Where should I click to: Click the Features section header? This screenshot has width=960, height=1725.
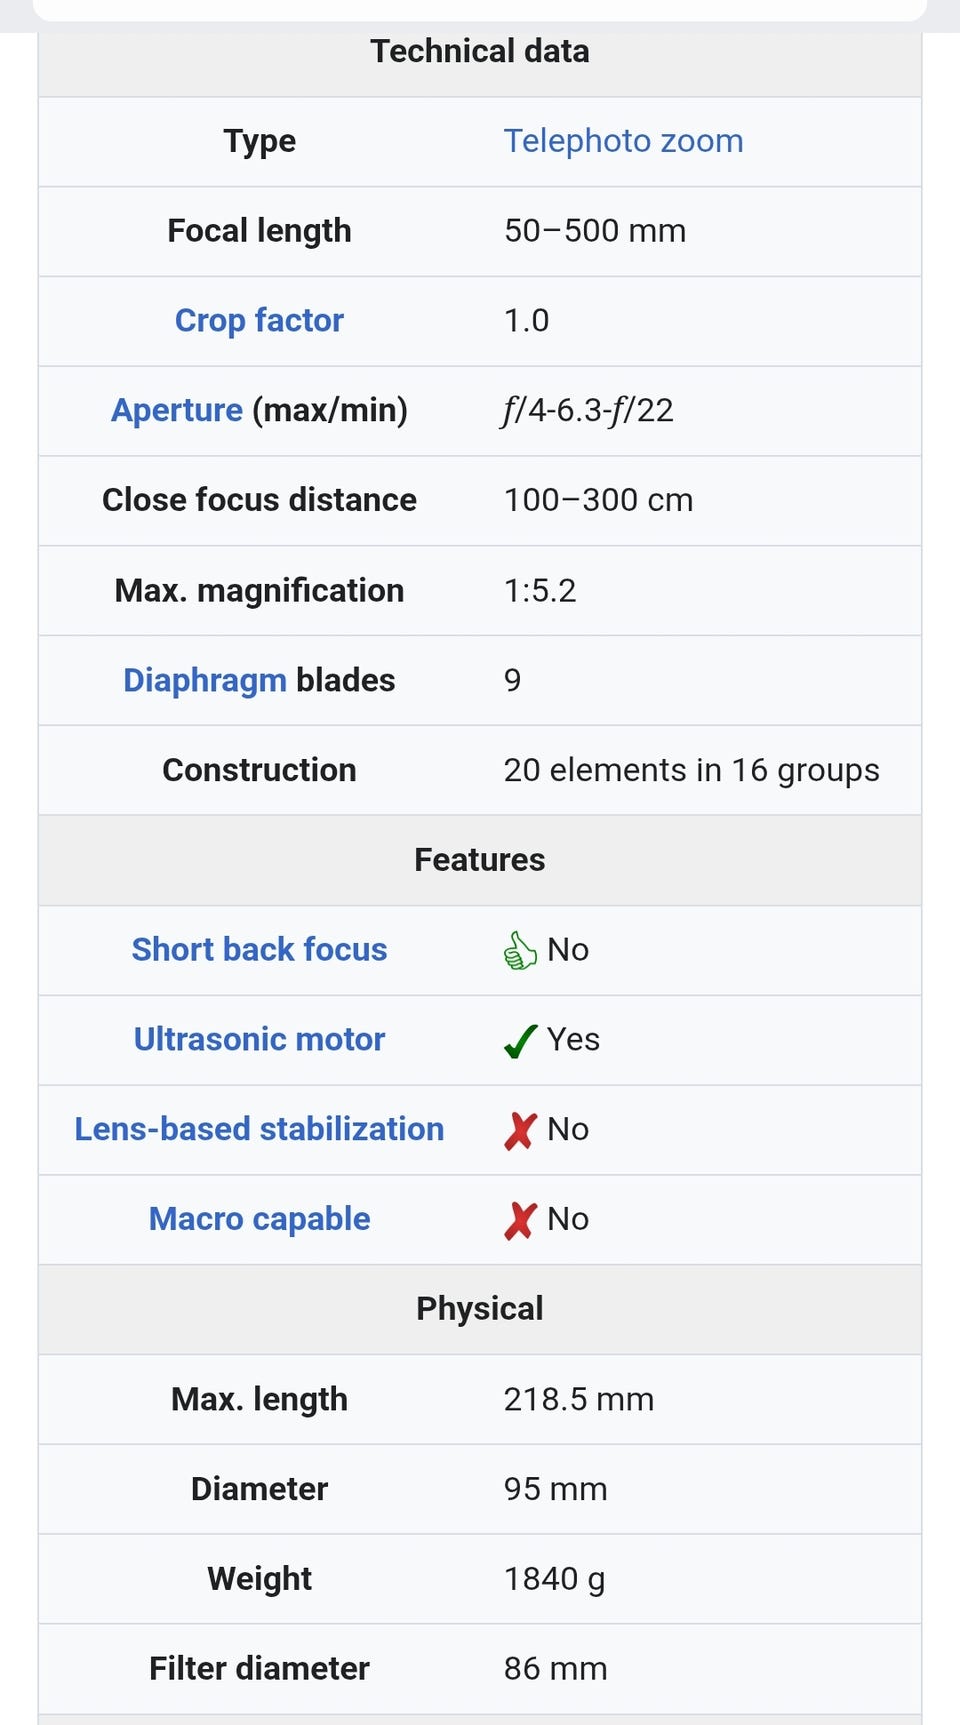tap(480, 860)
